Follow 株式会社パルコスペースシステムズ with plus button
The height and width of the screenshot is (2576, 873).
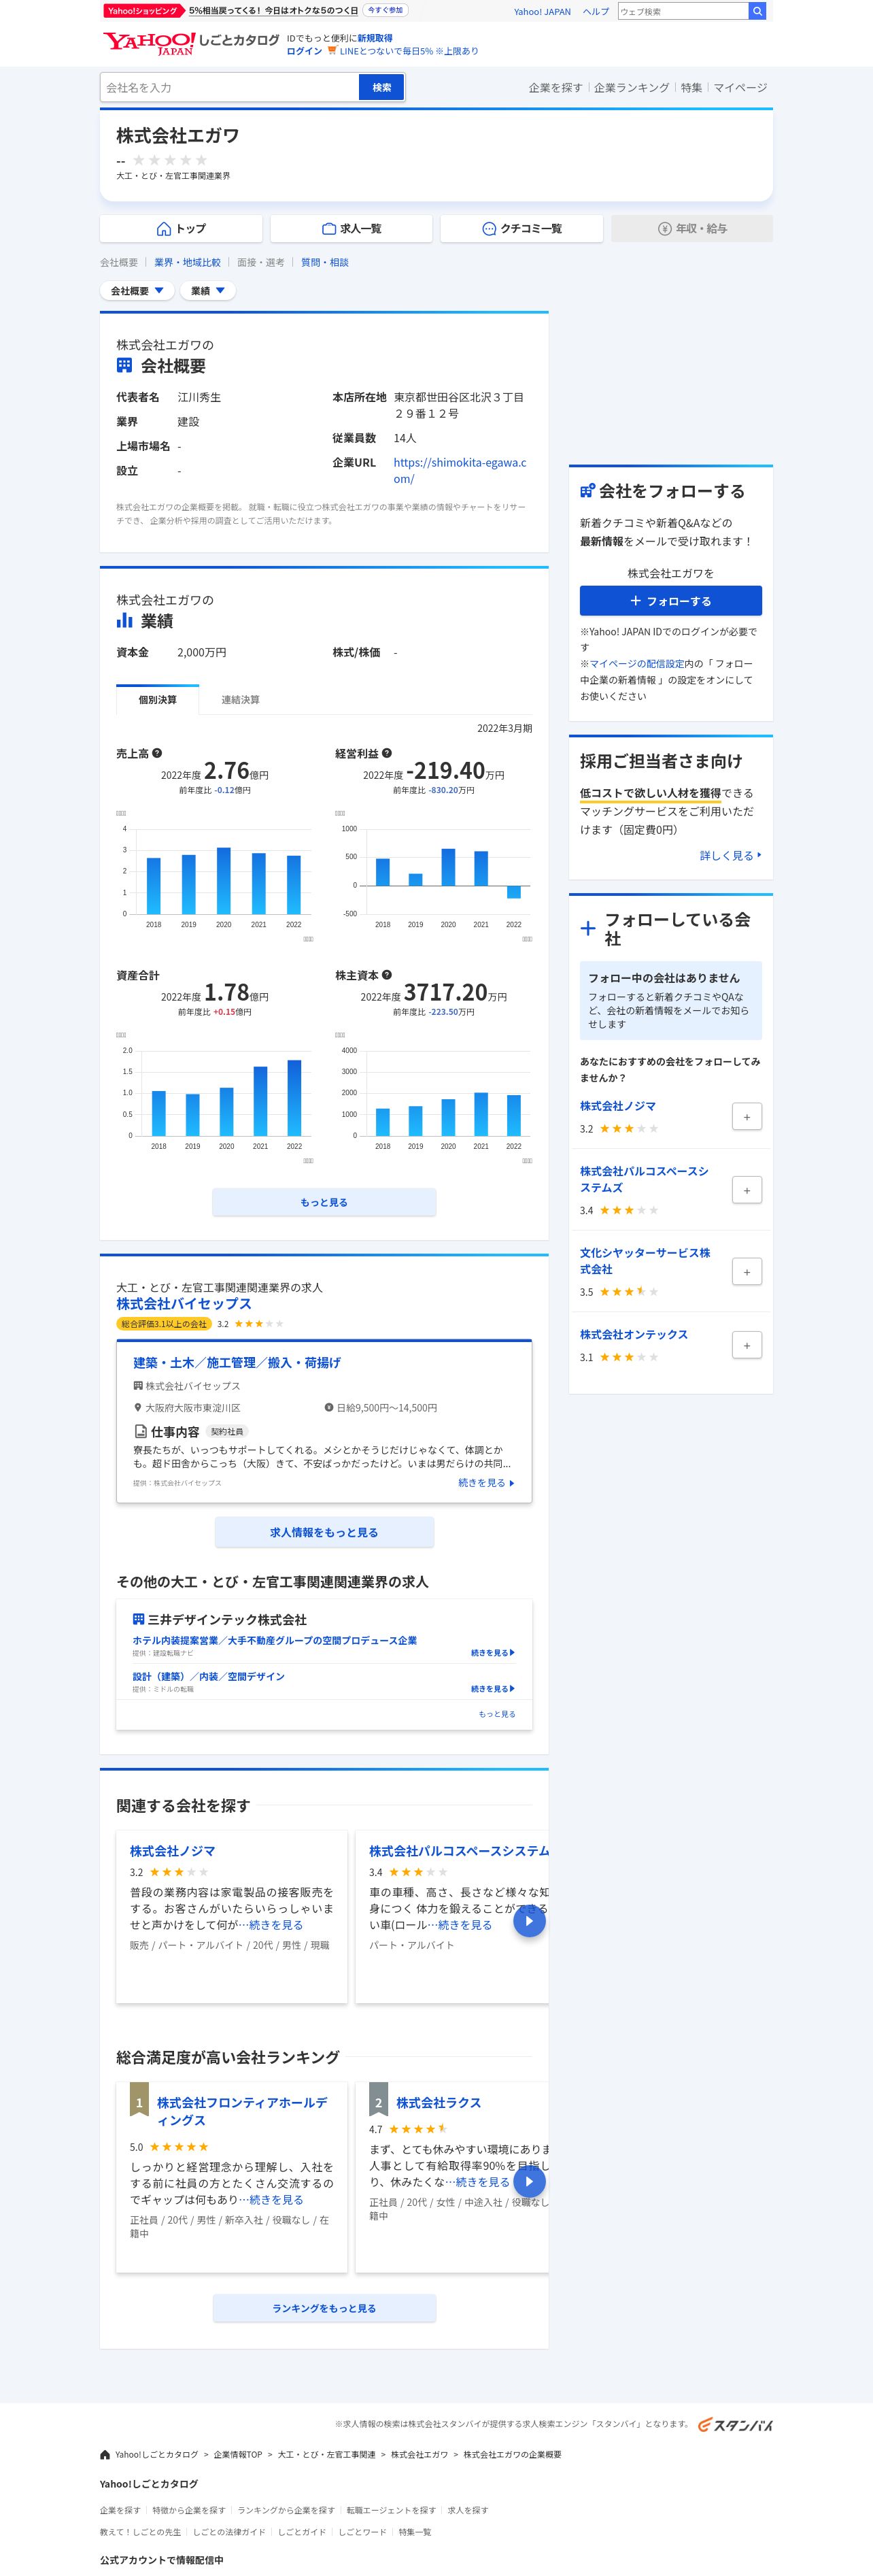point(747,1190)
